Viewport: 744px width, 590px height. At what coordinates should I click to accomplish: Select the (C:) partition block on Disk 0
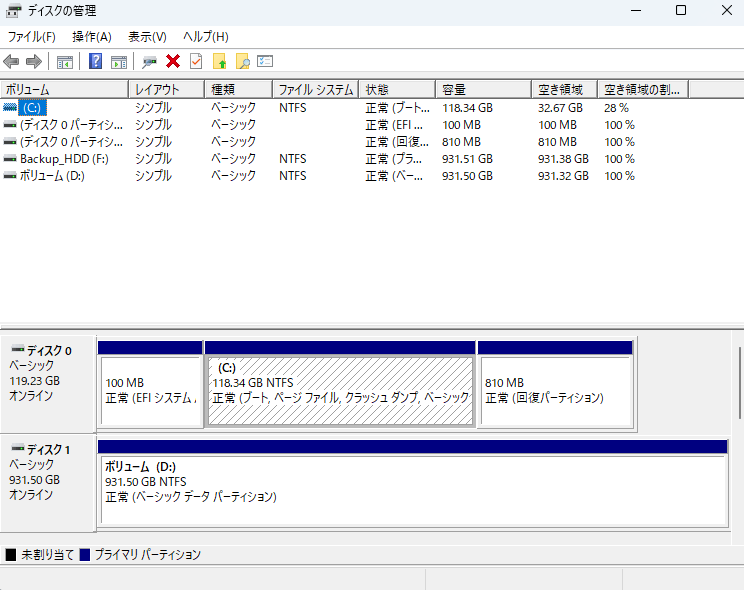[339, 390]
